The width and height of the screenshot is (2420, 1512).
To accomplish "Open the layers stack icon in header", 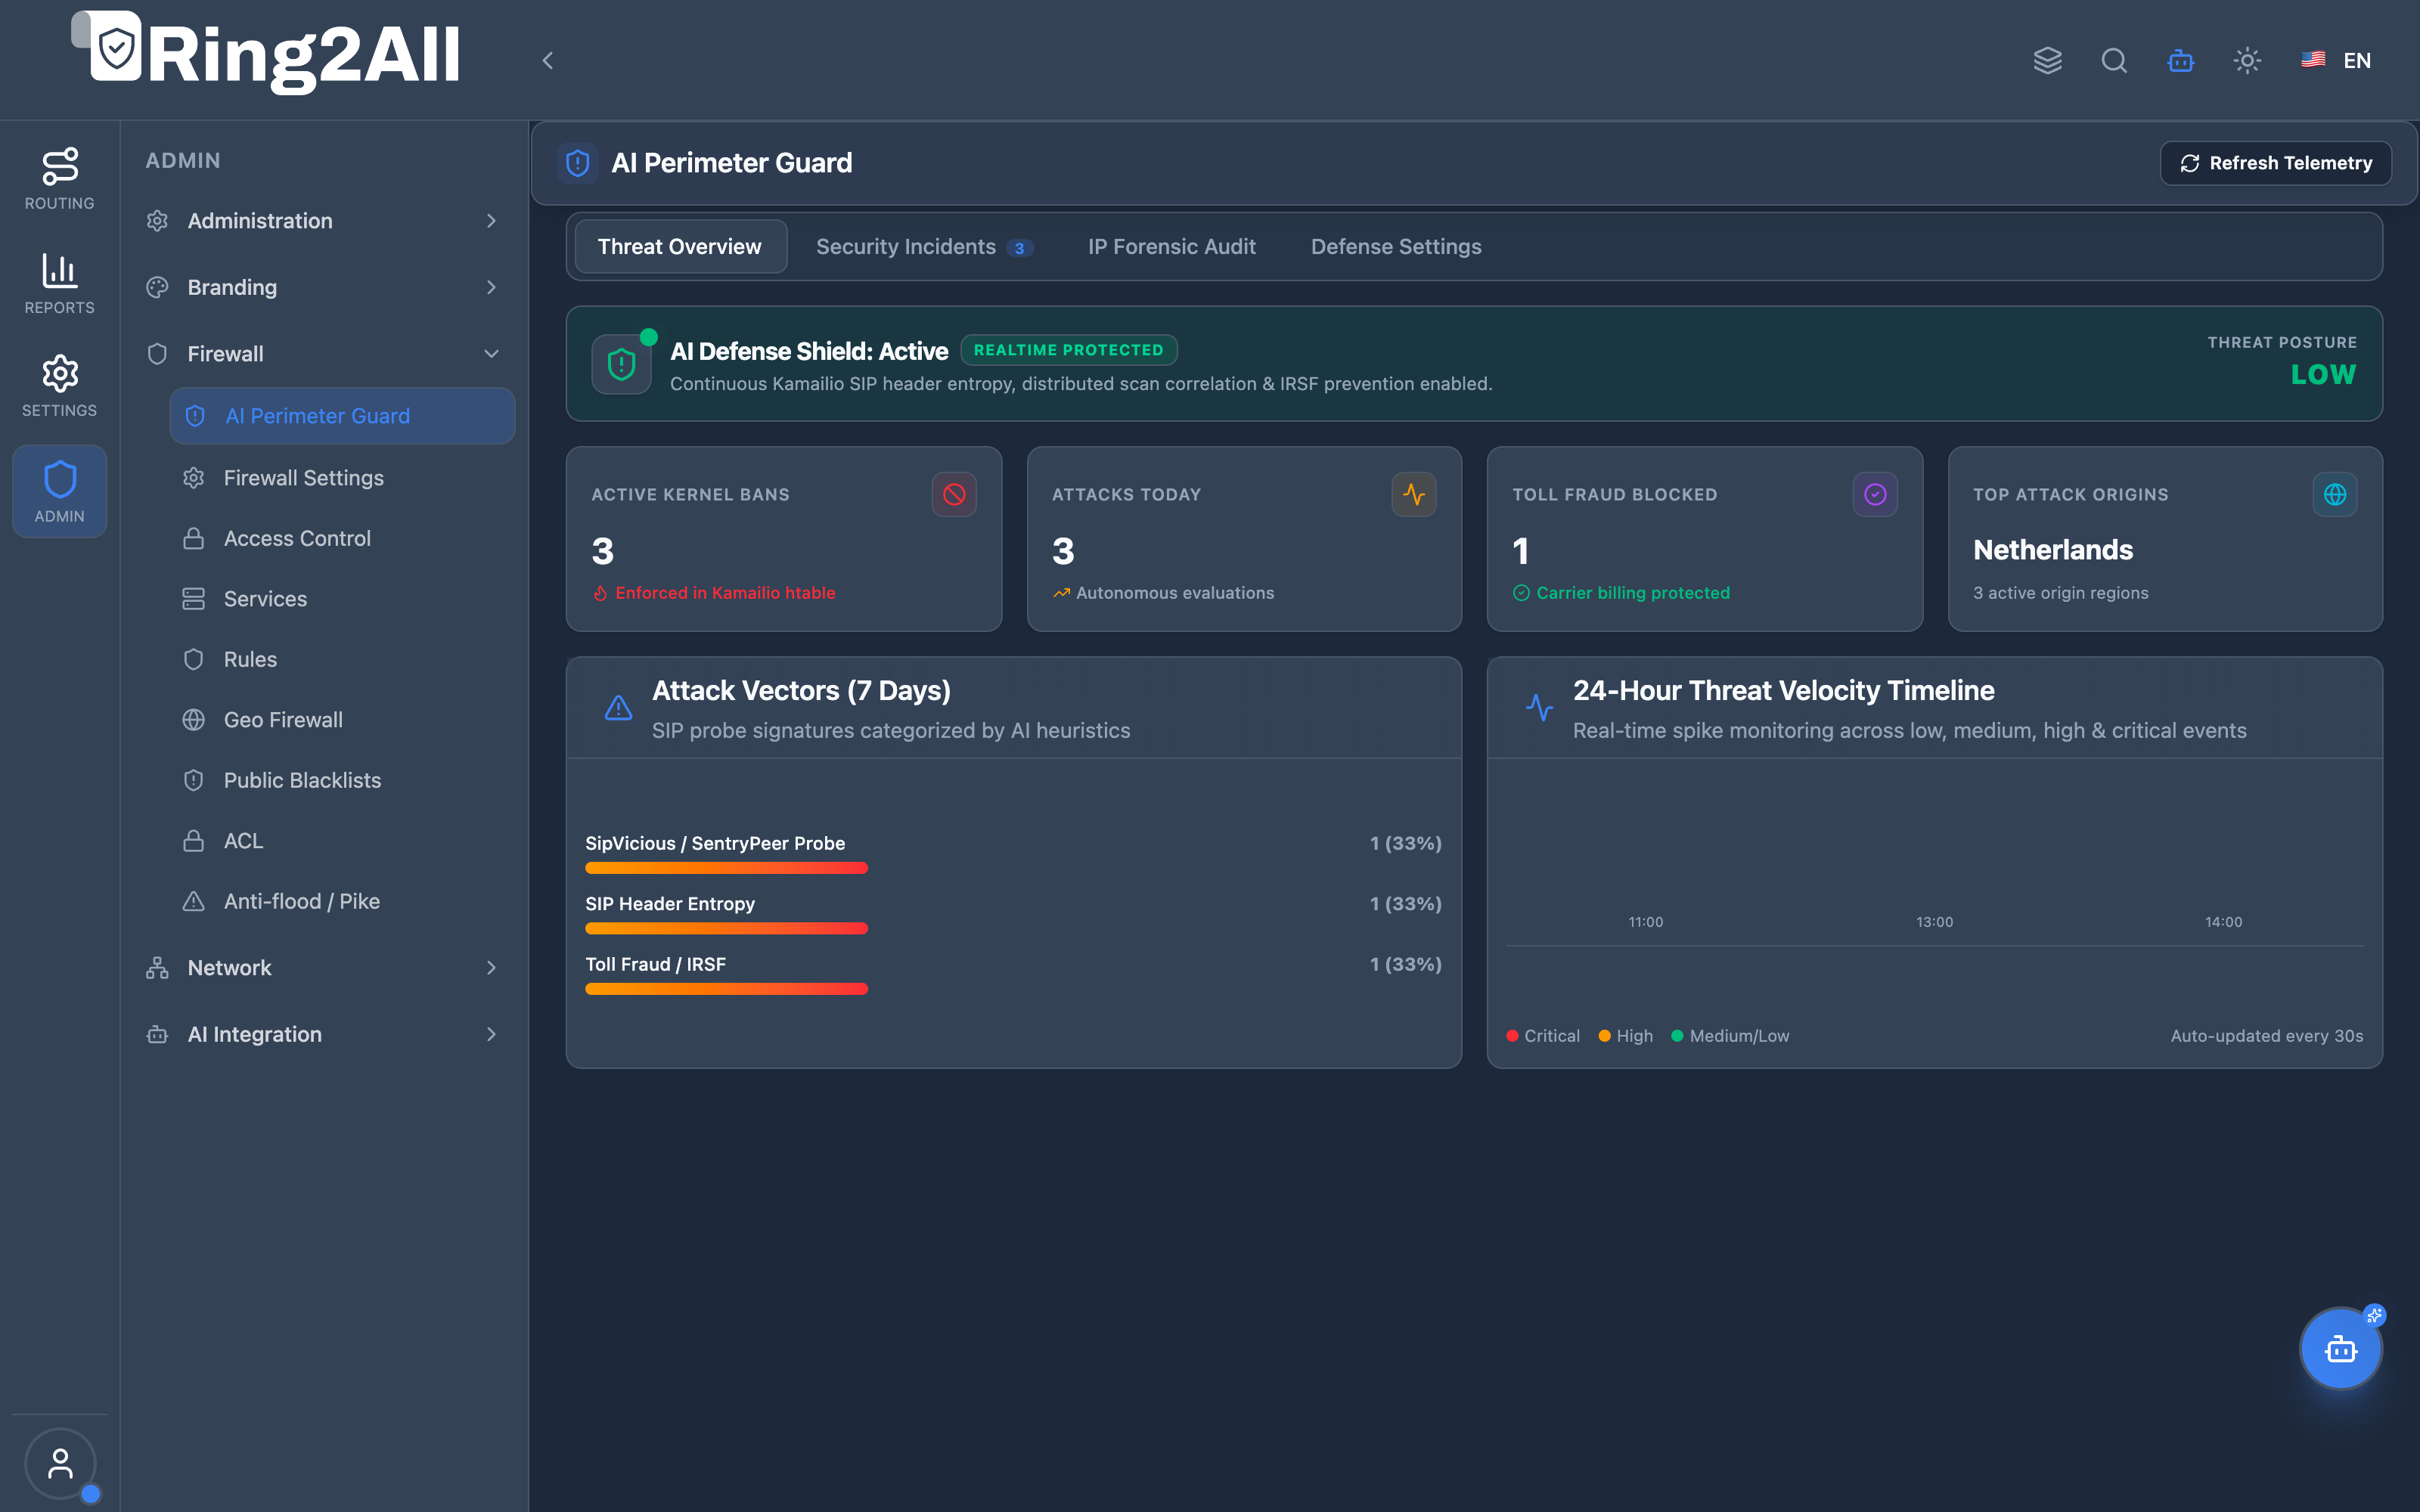I will click(x=2047, y=61).
